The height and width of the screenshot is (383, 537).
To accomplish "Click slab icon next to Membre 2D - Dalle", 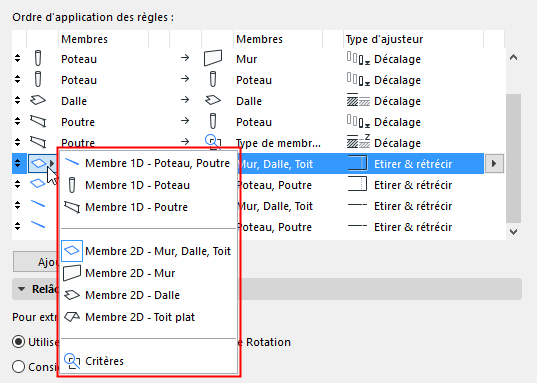I will 72,295.
